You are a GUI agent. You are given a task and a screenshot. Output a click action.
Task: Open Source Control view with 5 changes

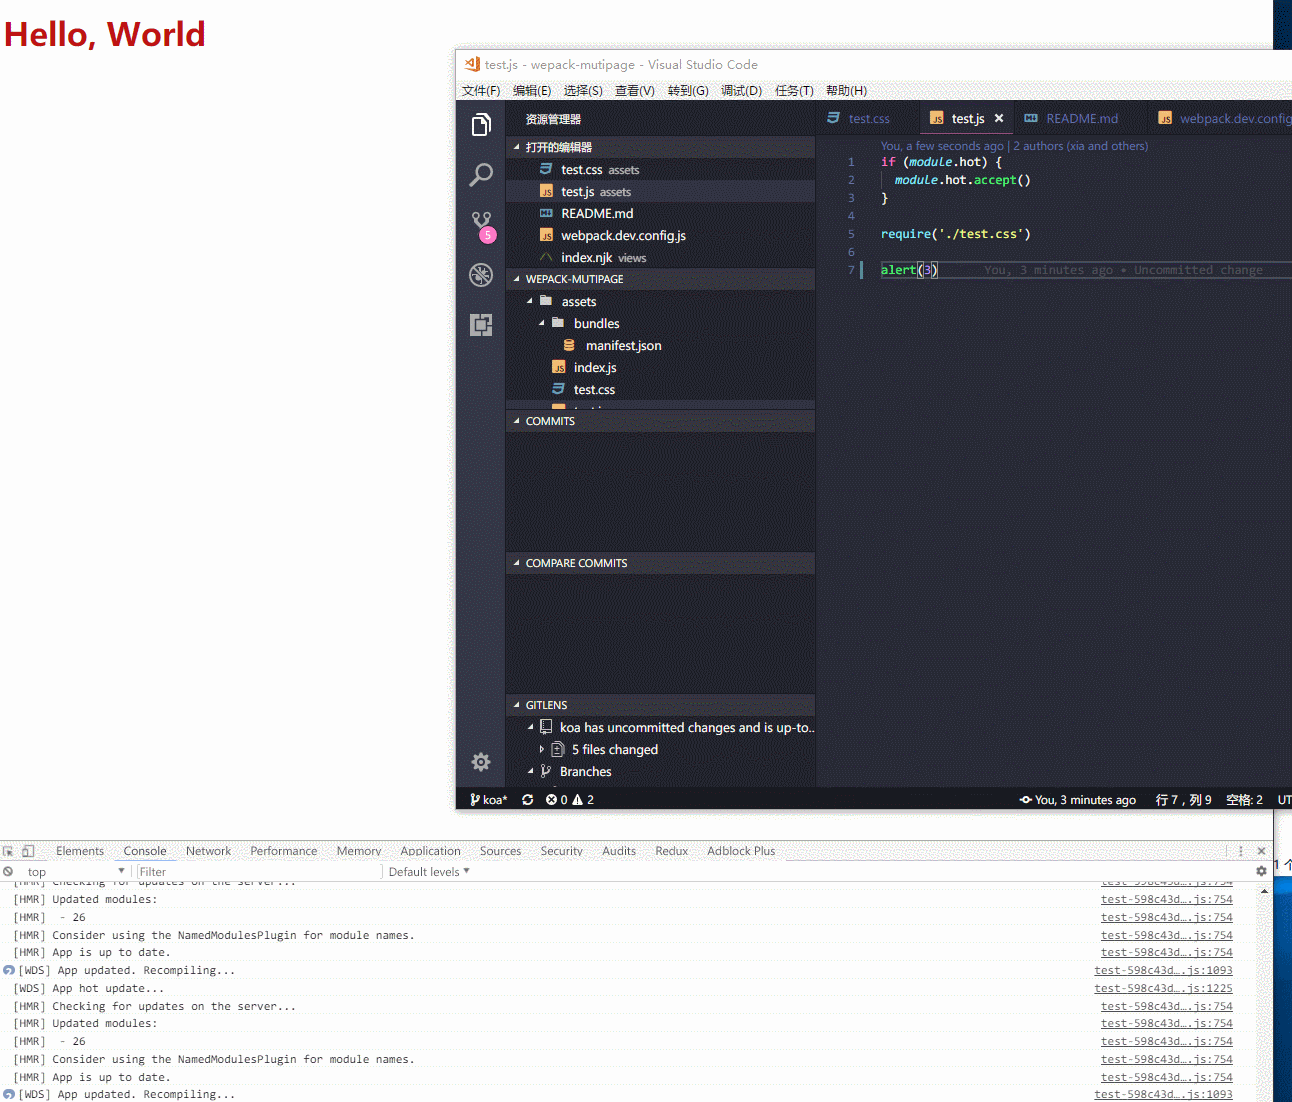[482, 226]
